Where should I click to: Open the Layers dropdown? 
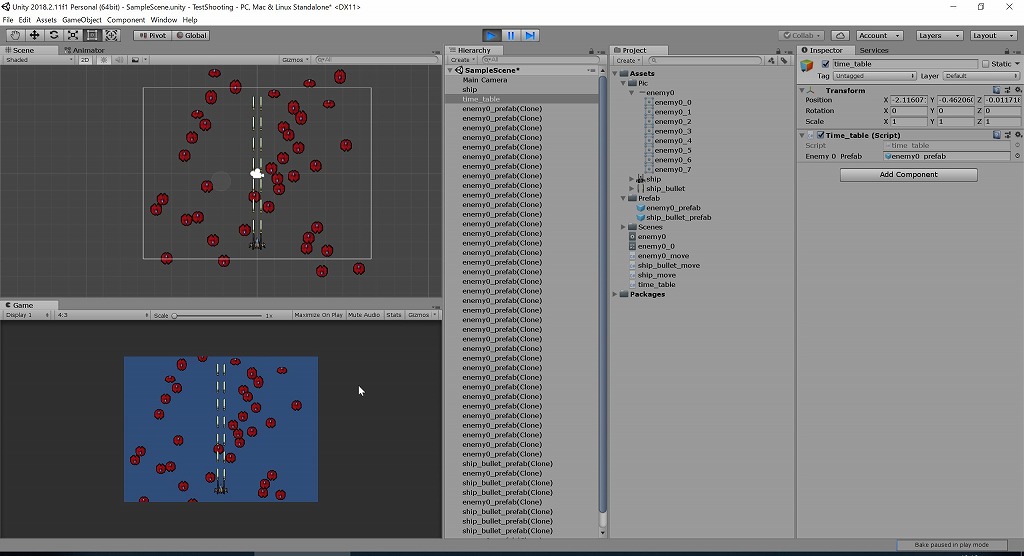click(x=938, y=35)
